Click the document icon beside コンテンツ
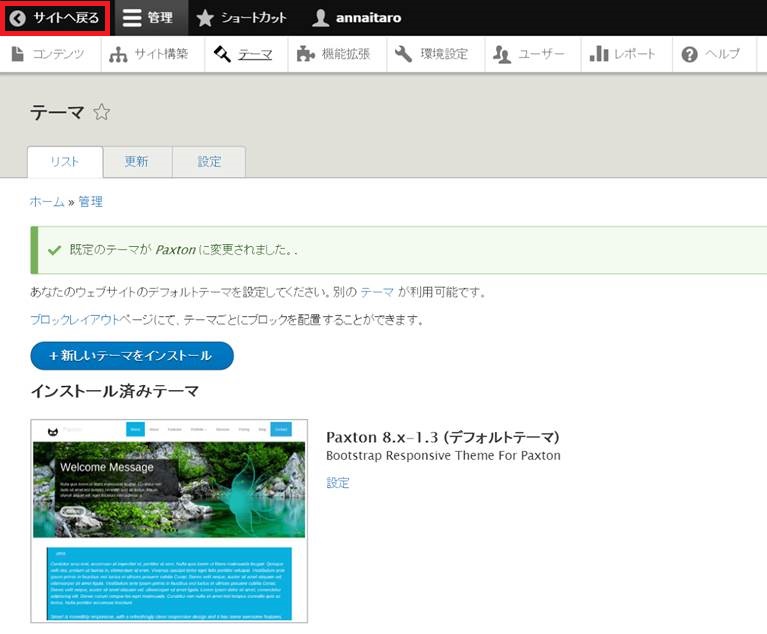This screenshot has width=767, height=634. (x=18, y=54)
